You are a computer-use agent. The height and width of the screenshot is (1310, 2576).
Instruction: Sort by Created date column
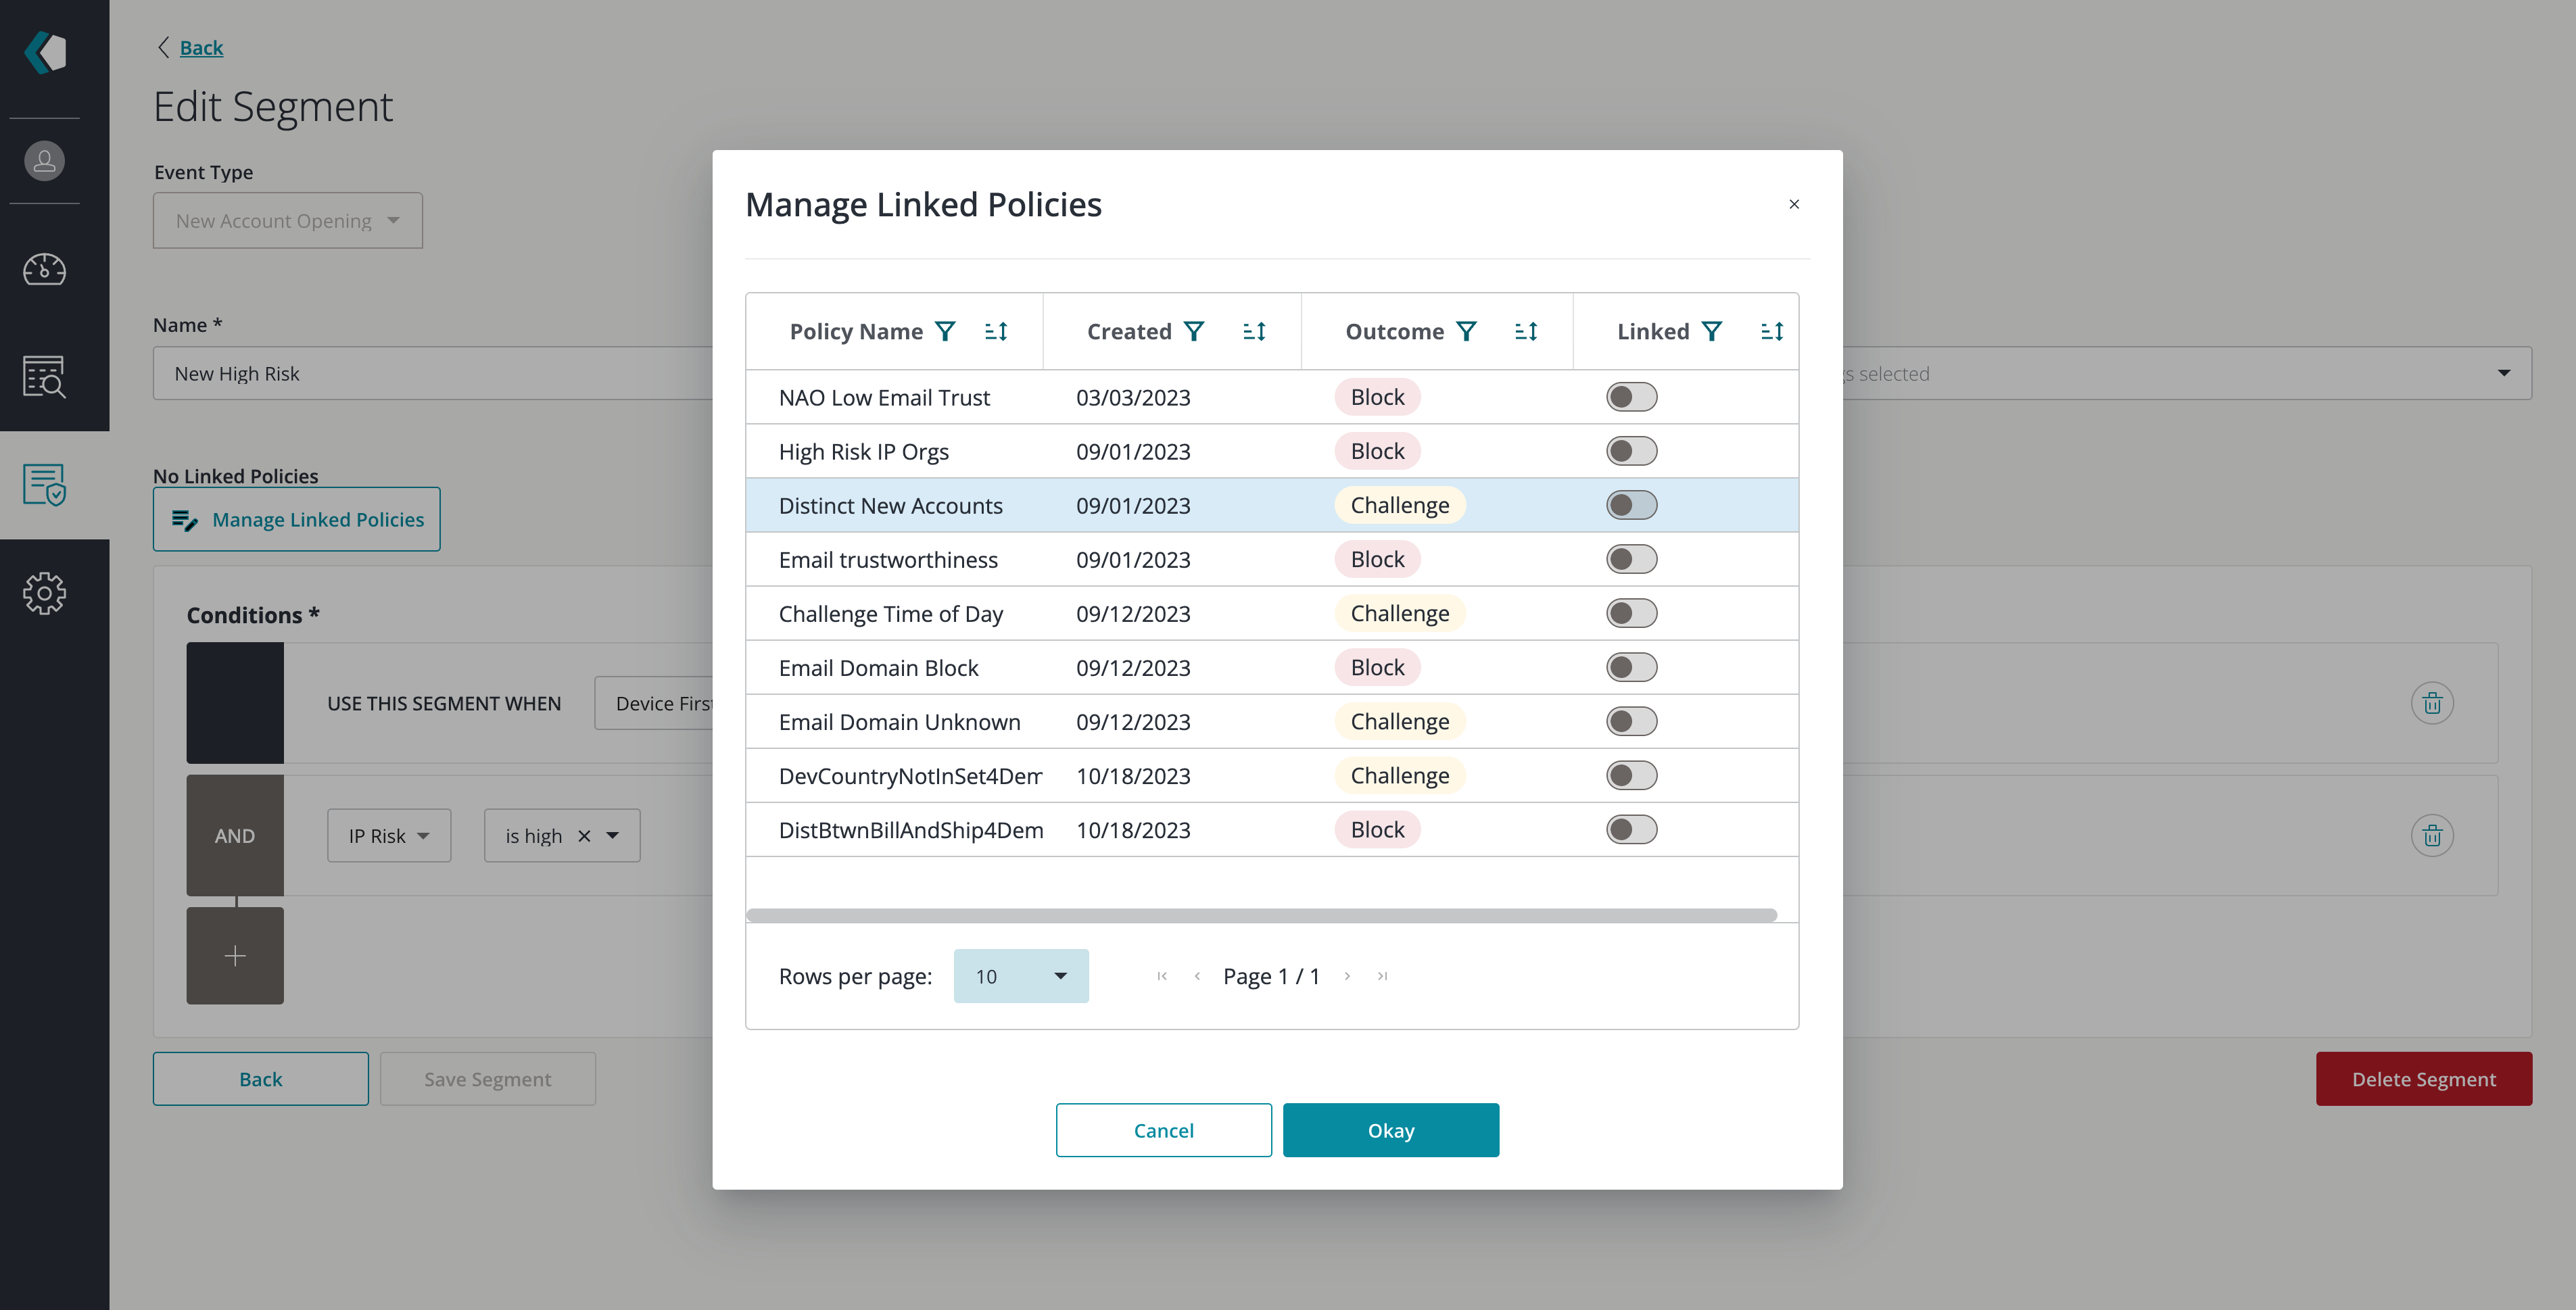pos(1255,331)
